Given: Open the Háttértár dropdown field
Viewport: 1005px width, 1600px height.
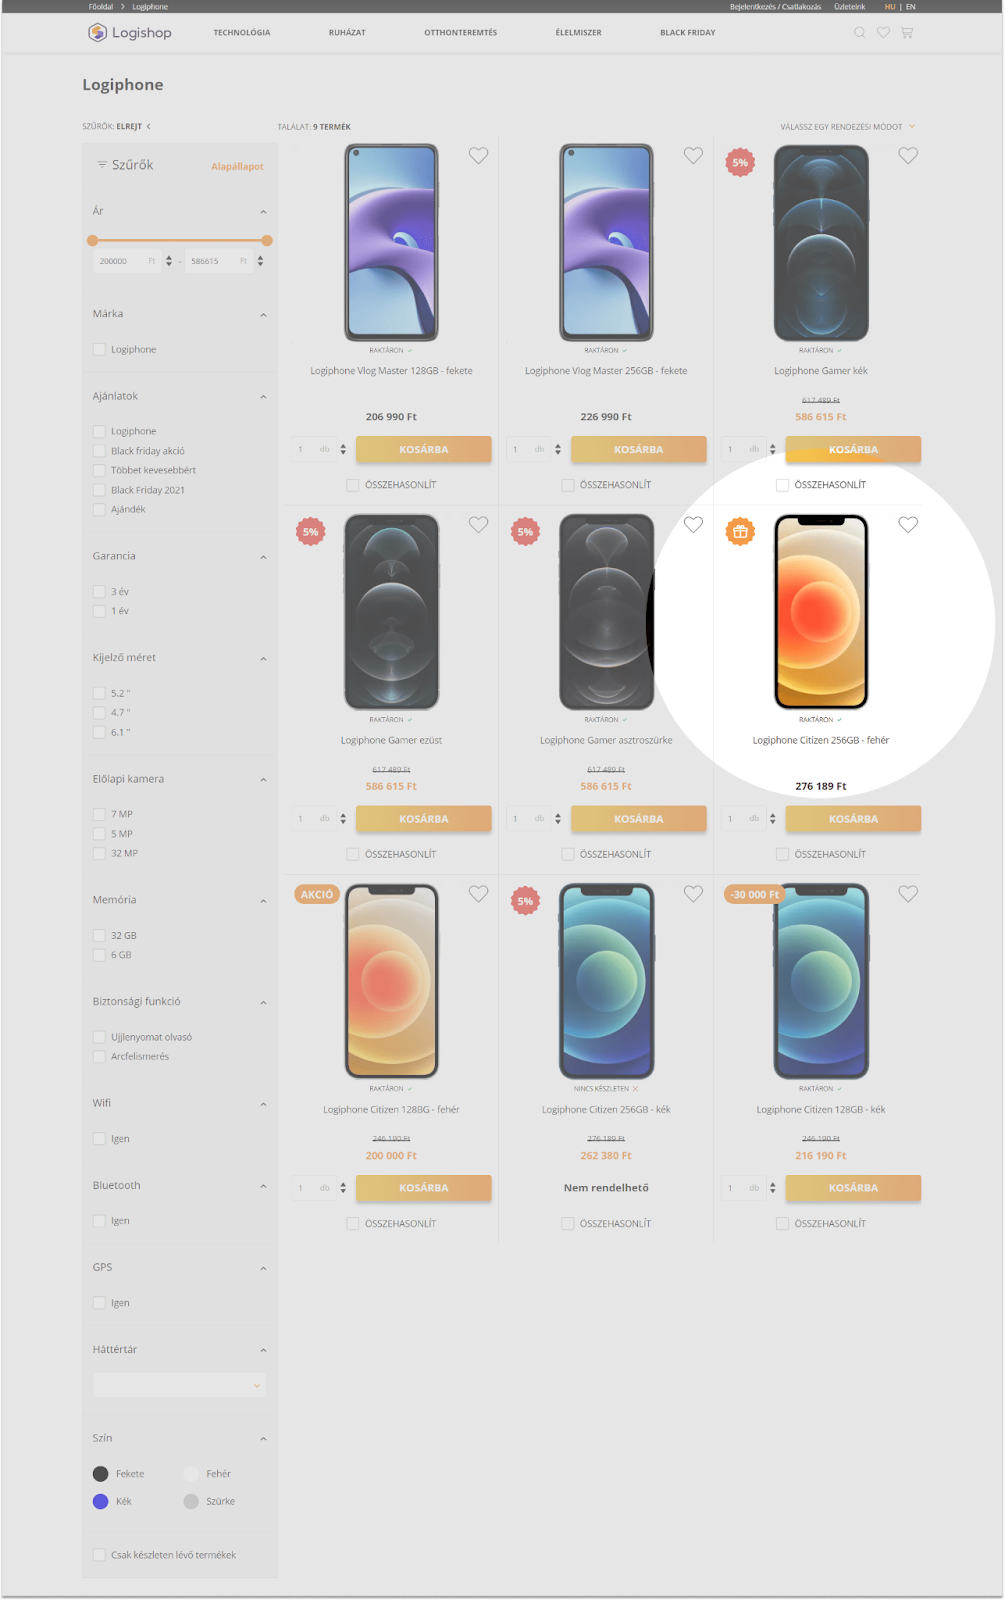Looking at the screenshot, I should click(x=180, y=1385).
